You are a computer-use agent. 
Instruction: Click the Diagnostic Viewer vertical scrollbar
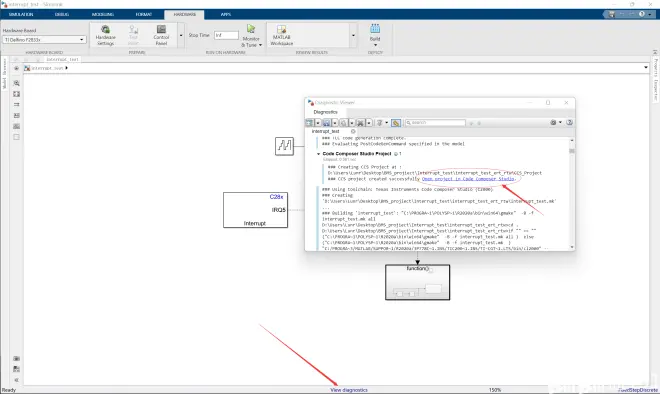click(572, 194)
